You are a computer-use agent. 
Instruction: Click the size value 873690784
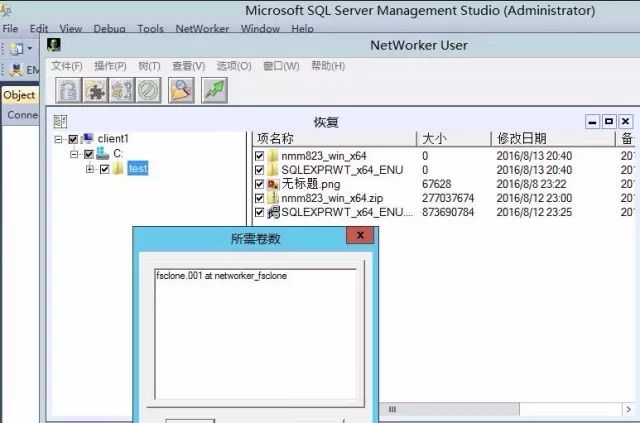[448, 212]
